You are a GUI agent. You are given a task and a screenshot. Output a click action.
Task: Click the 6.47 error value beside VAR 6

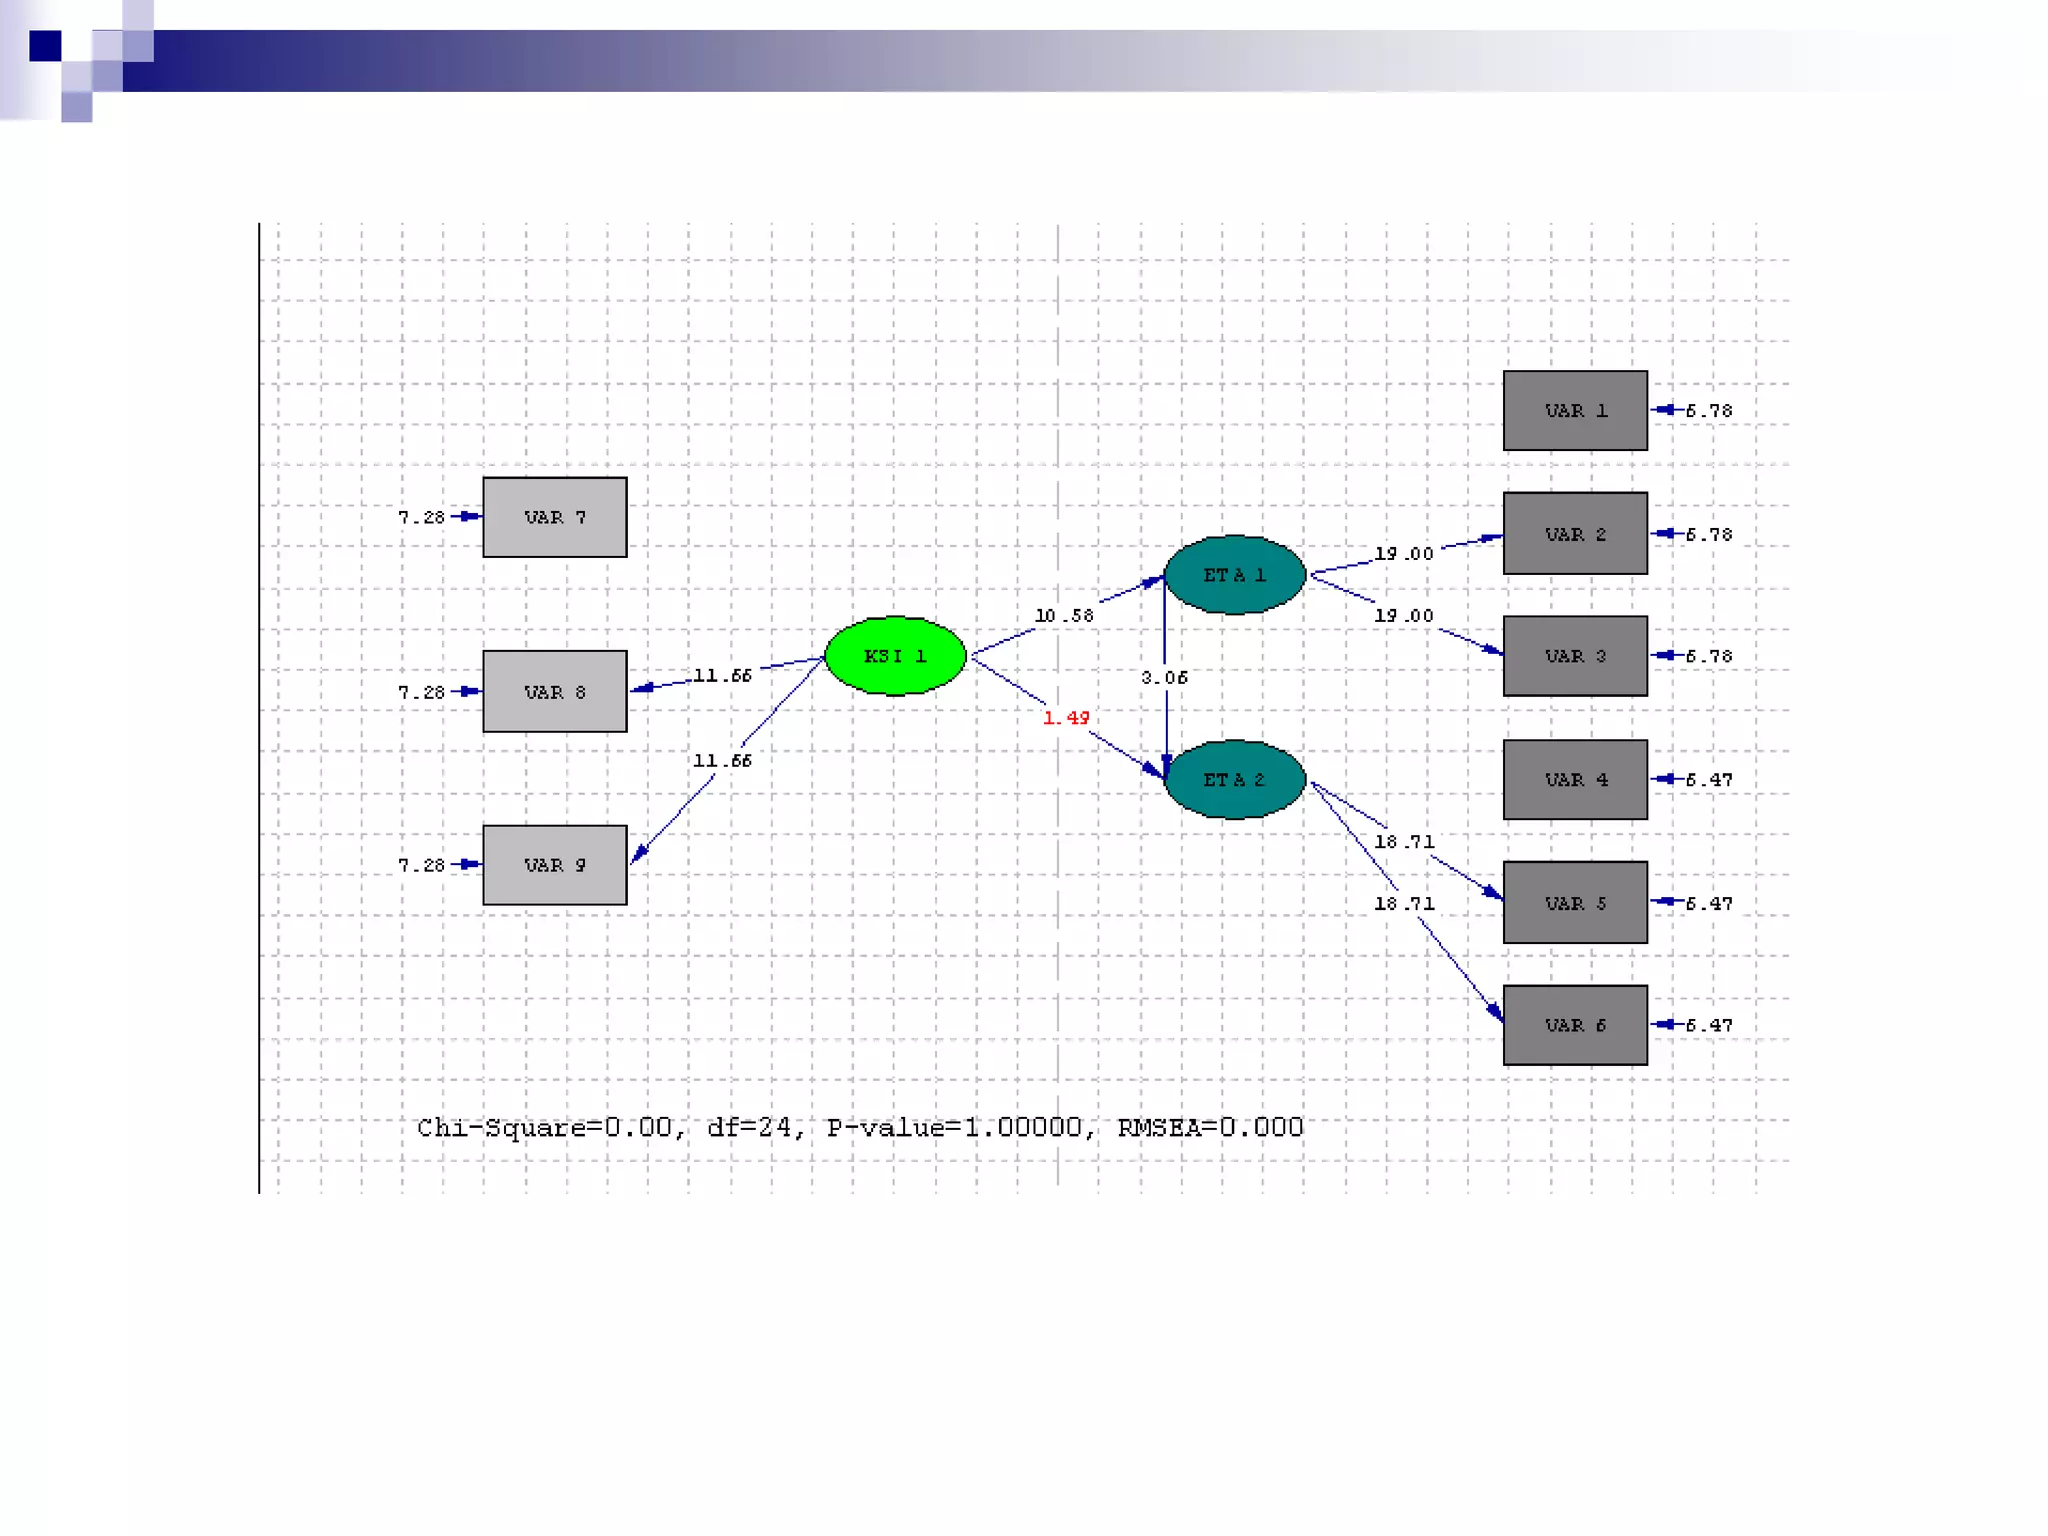coord(1708,1026)
